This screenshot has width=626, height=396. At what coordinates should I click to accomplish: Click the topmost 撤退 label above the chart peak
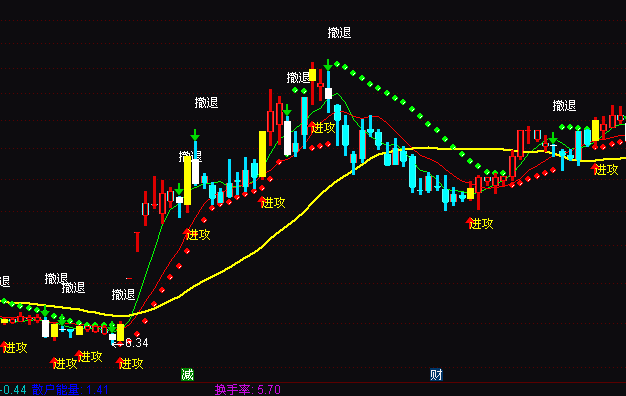[339, 33]
